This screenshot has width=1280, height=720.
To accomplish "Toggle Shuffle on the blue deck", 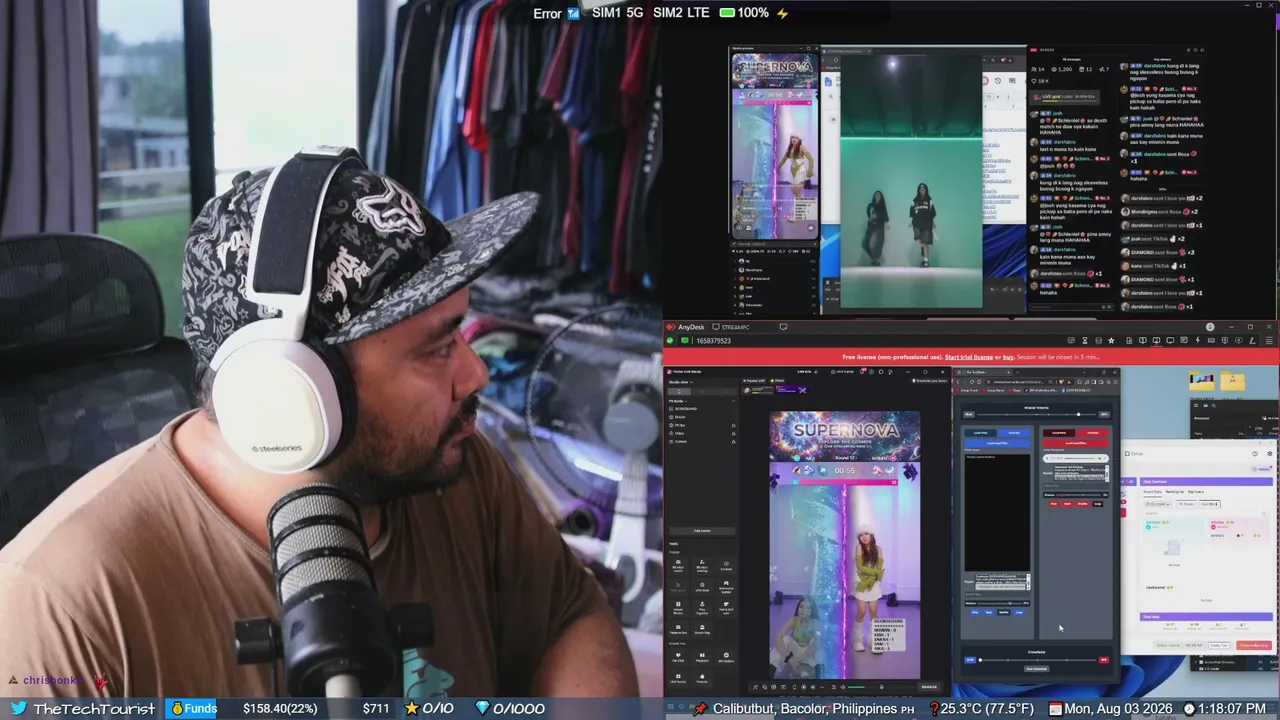I will (1004, 612).
